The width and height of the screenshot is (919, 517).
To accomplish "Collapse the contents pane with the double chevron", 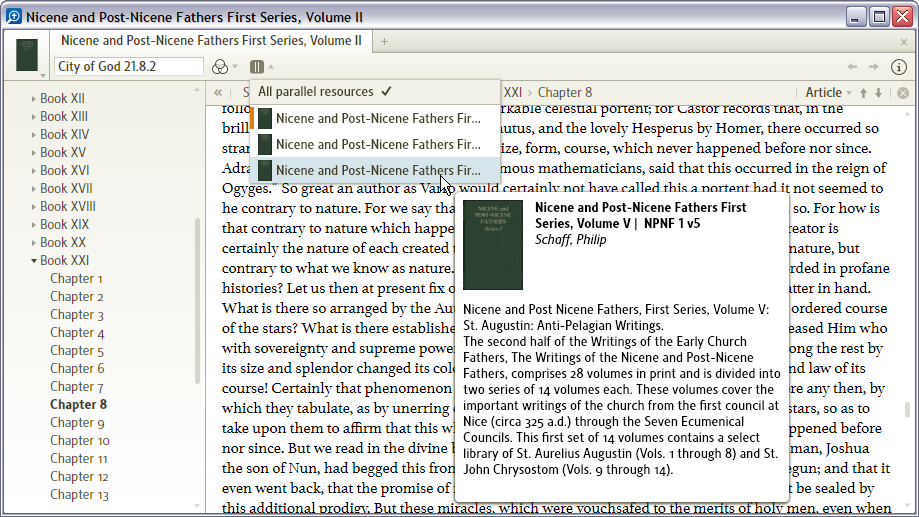I will [218, 93].
